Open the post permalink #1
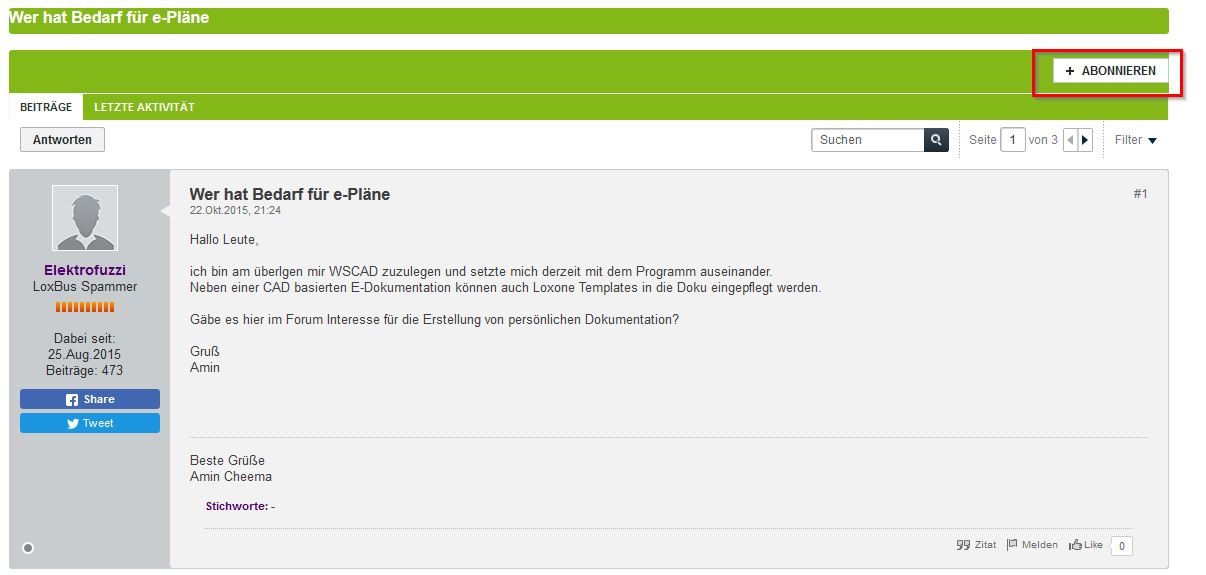Screen dimensions: 1206x575 pos(1140,194)
